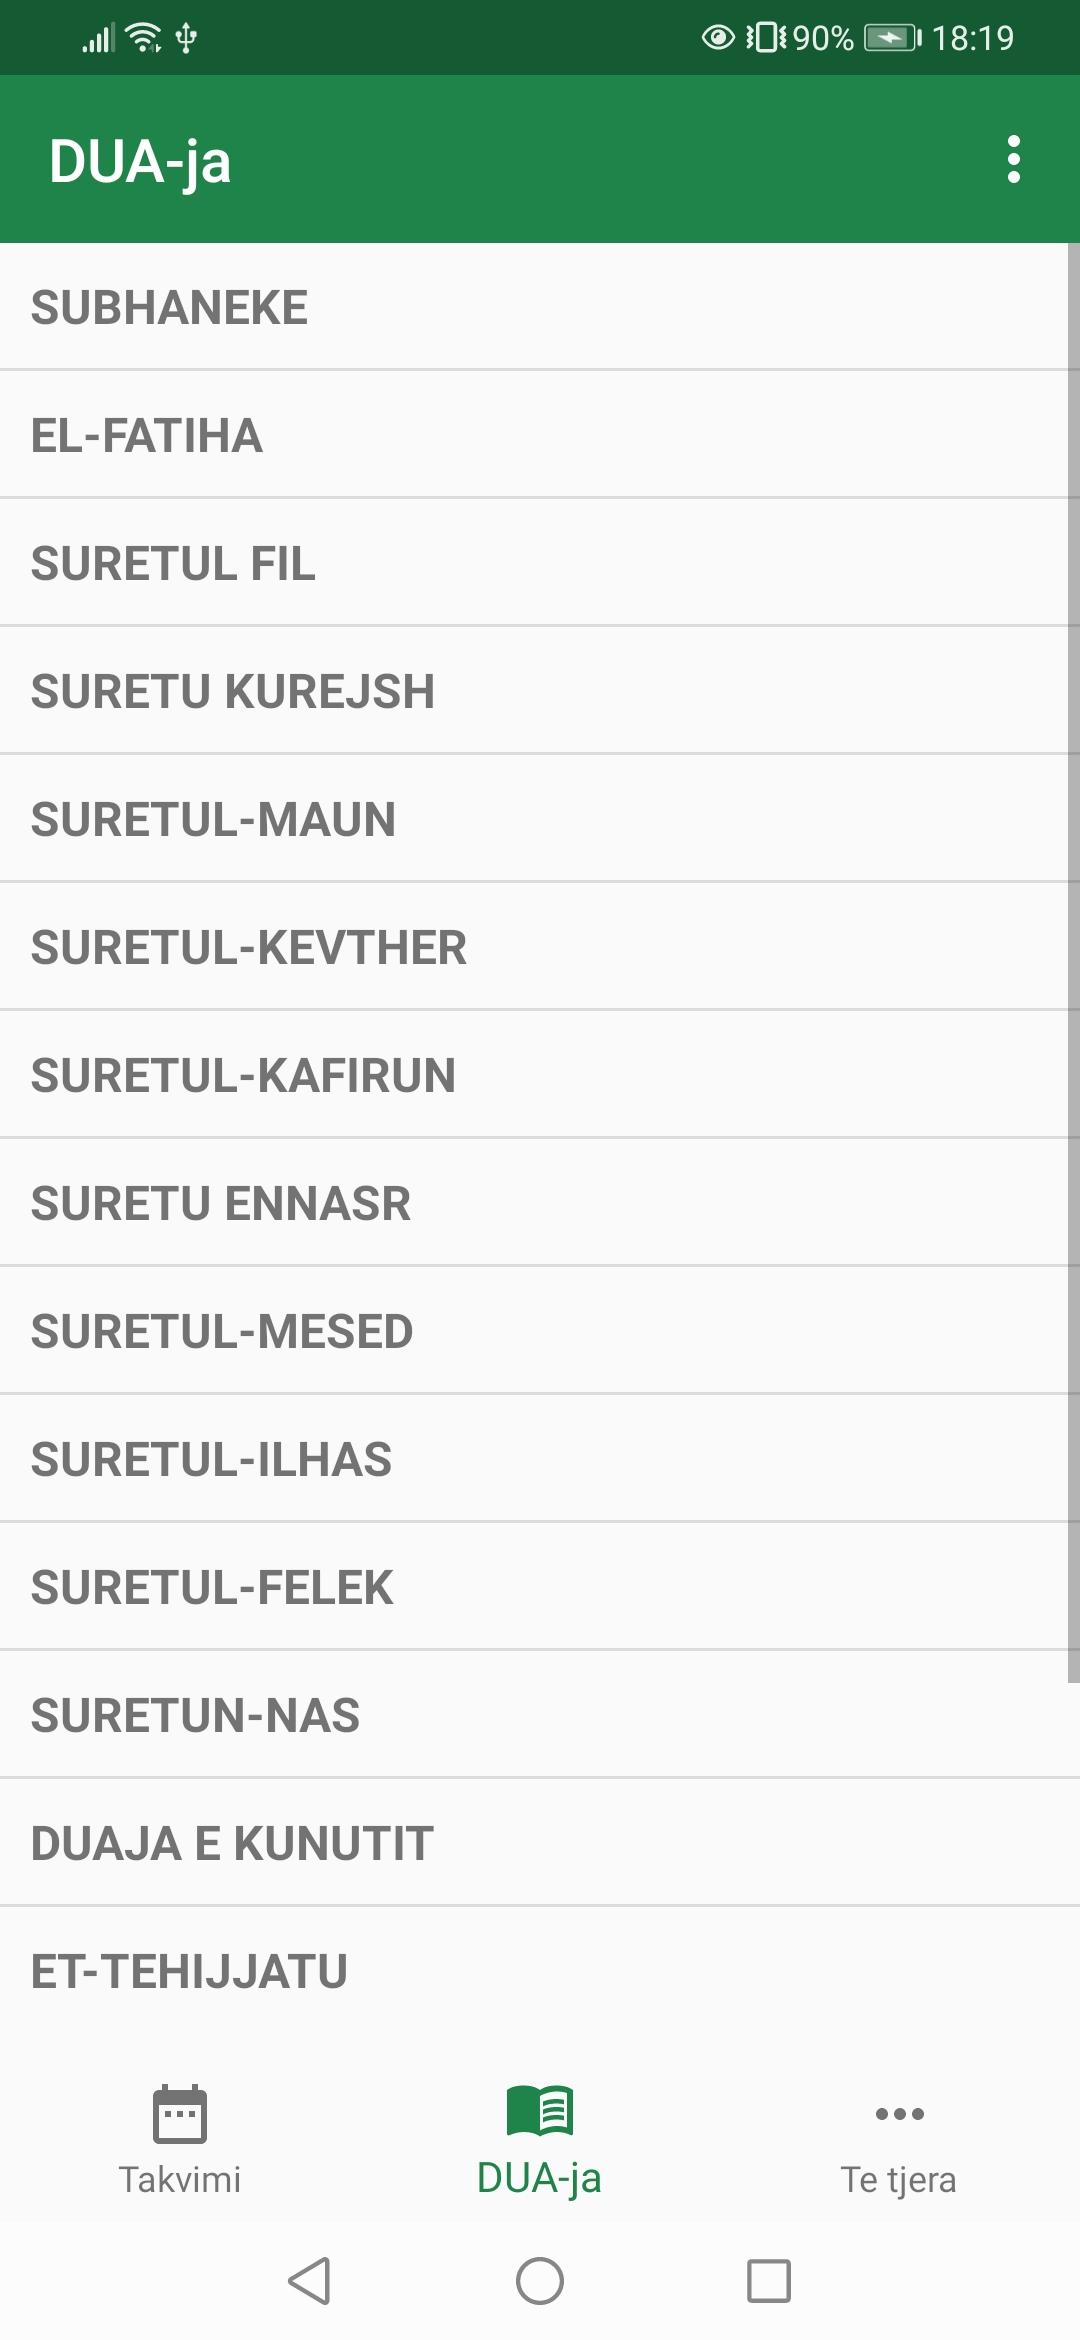Tap the battery icon in status bar

pos(891,39)
